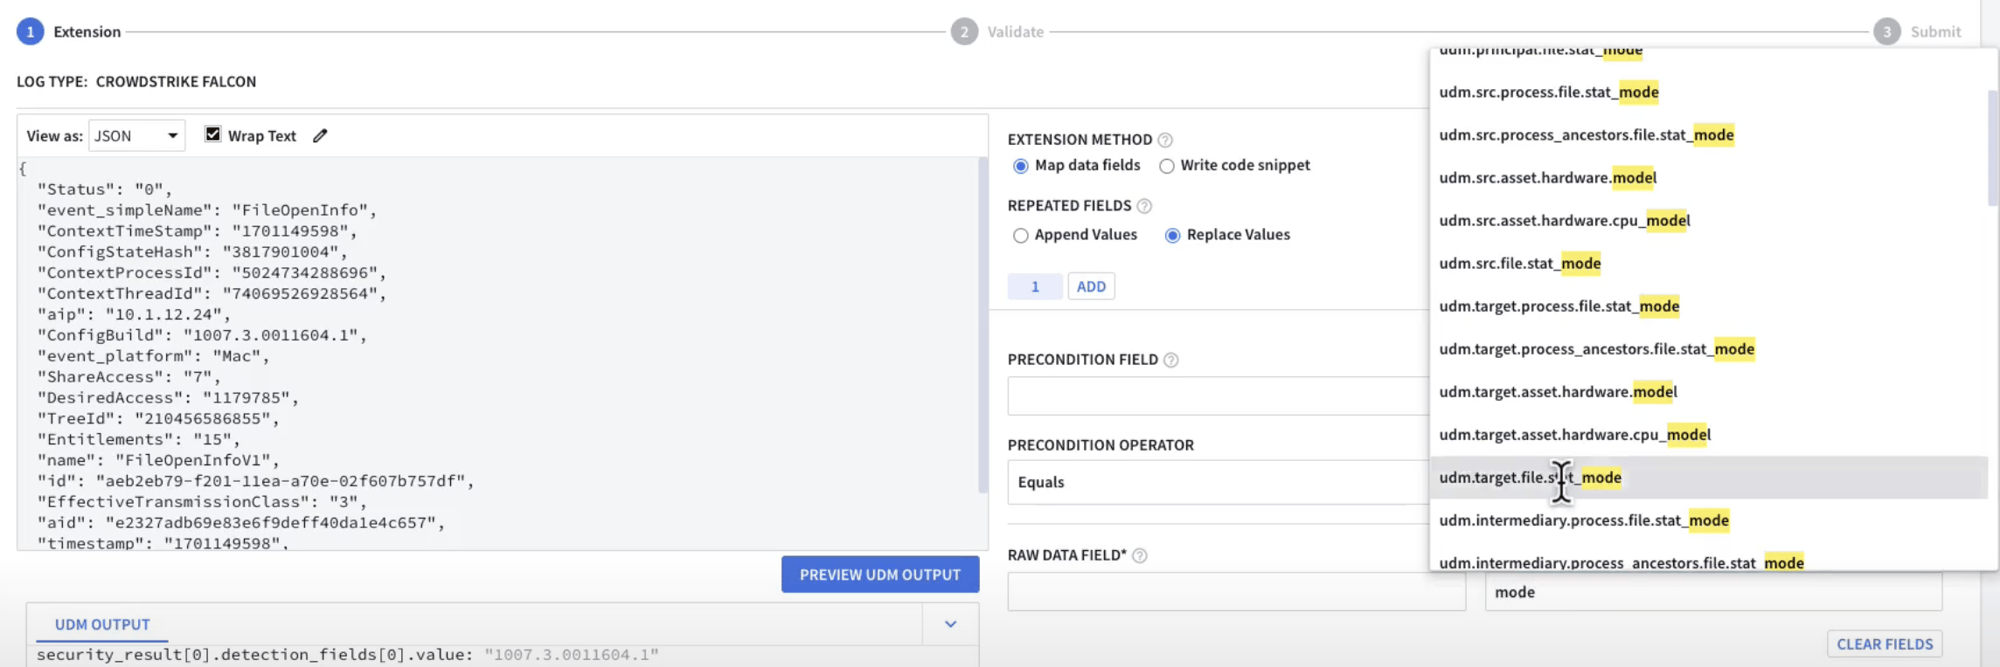
Task: Open the Precondition Operator Equals dropdown
Action: tap(1217, 482)
